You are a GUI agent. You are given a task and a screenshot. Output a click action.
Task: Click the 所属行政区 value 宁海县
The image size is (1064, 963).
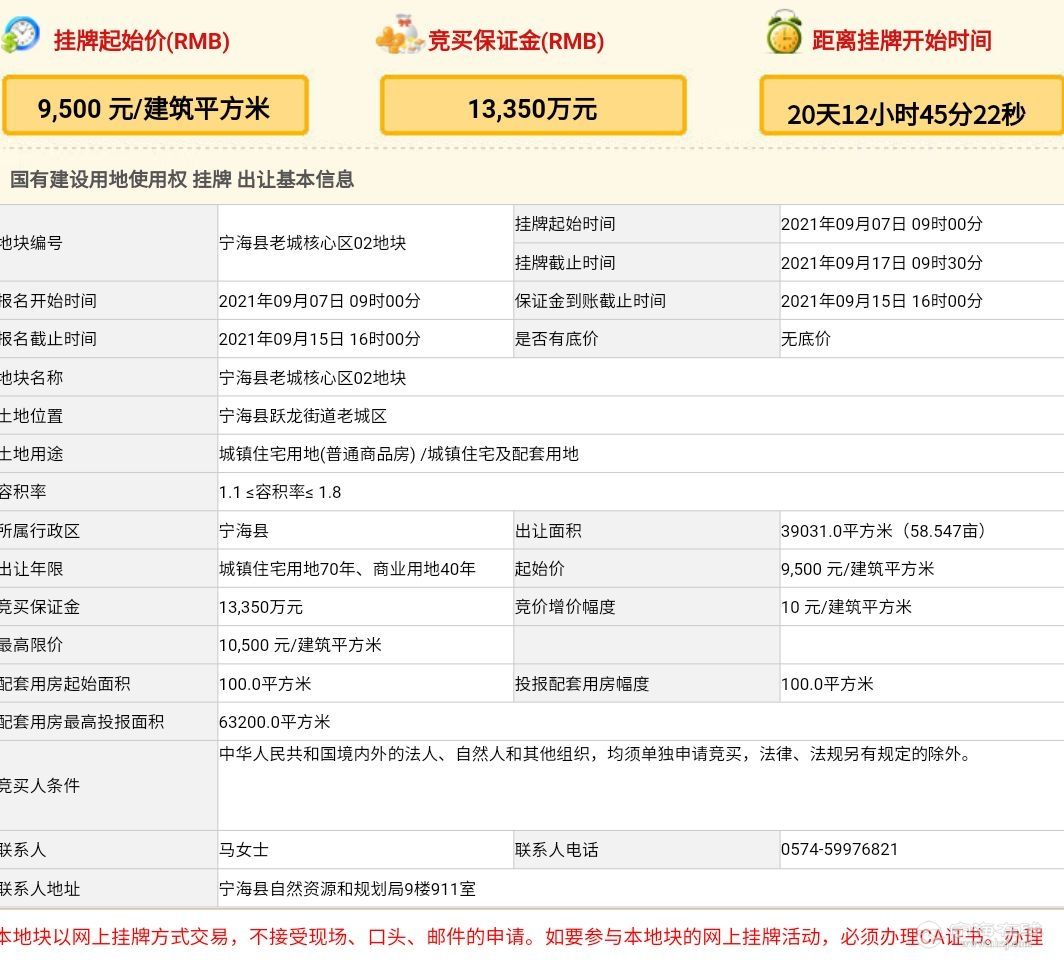[244, 531]
